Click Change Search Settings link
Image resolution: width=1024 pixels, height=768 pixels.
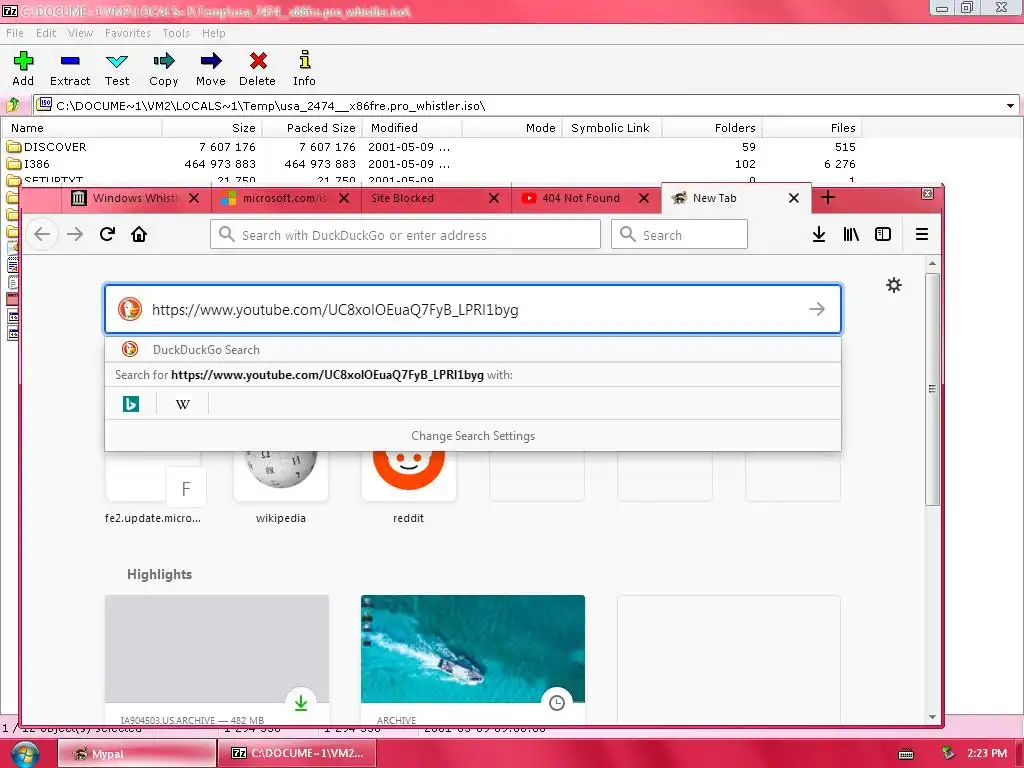click(x=473, y=436)
